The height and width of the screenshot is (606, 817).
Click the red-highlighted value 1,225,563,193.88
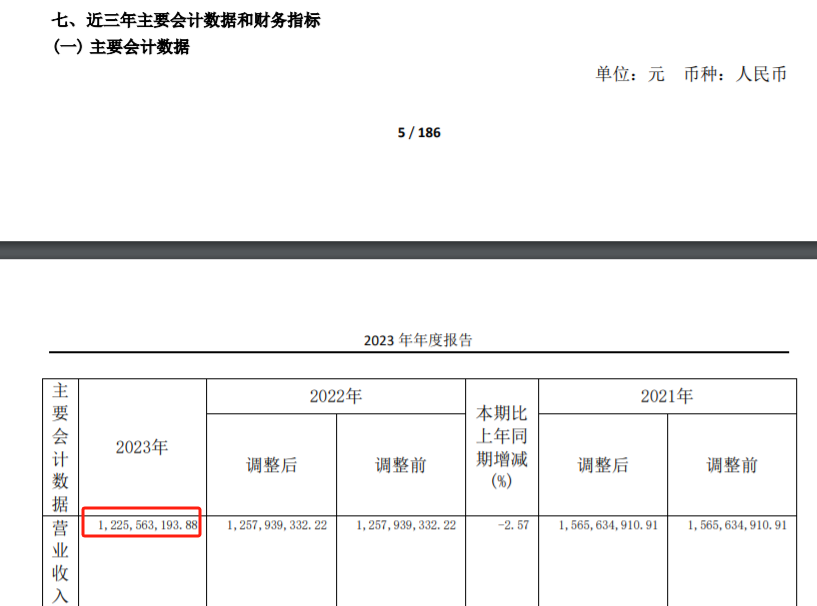[x=143, y=525]
